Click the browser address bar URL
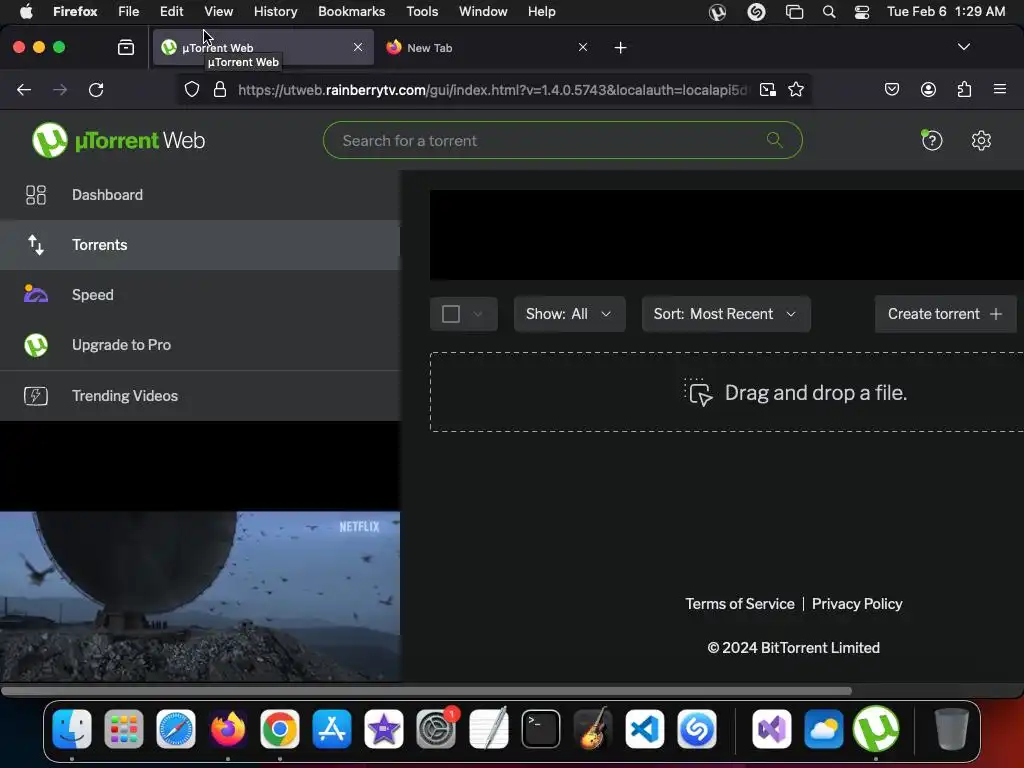The height and width of the screenshot is (768, 1024). point(493,89)
